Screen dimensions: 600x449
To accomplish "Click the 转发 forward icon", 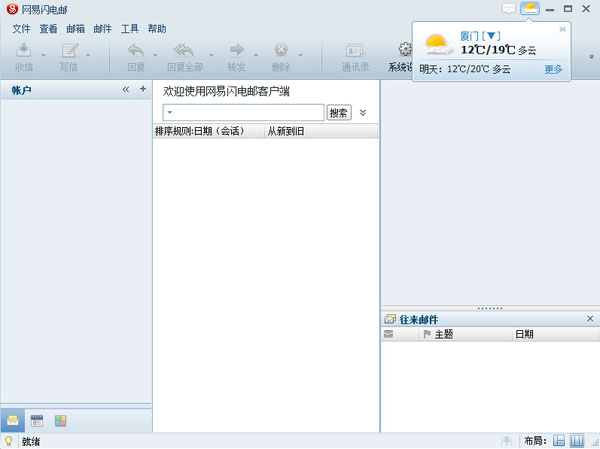I will [237, 50].
